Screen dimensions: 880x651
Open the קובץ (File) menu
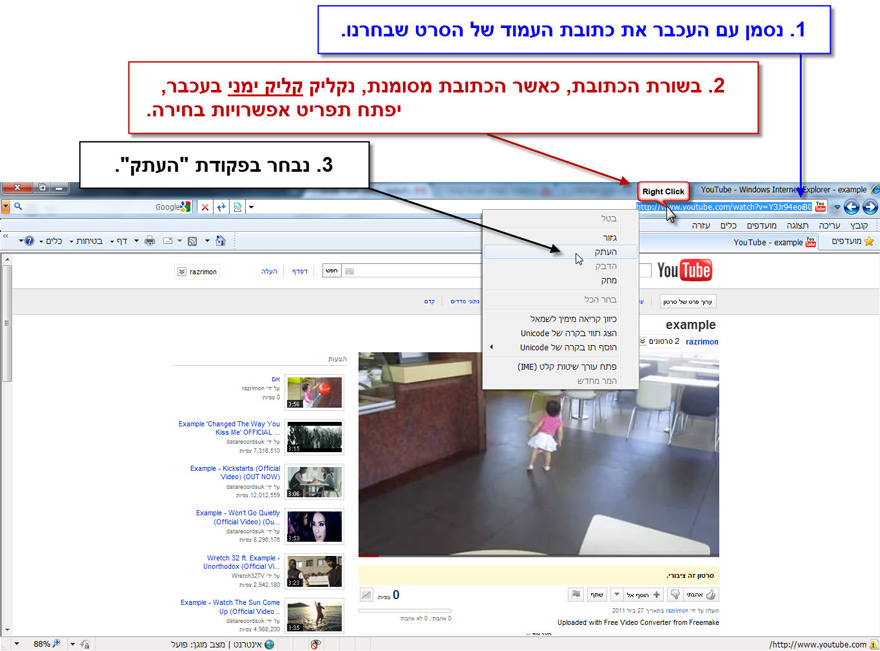click(x=859, y=225)
